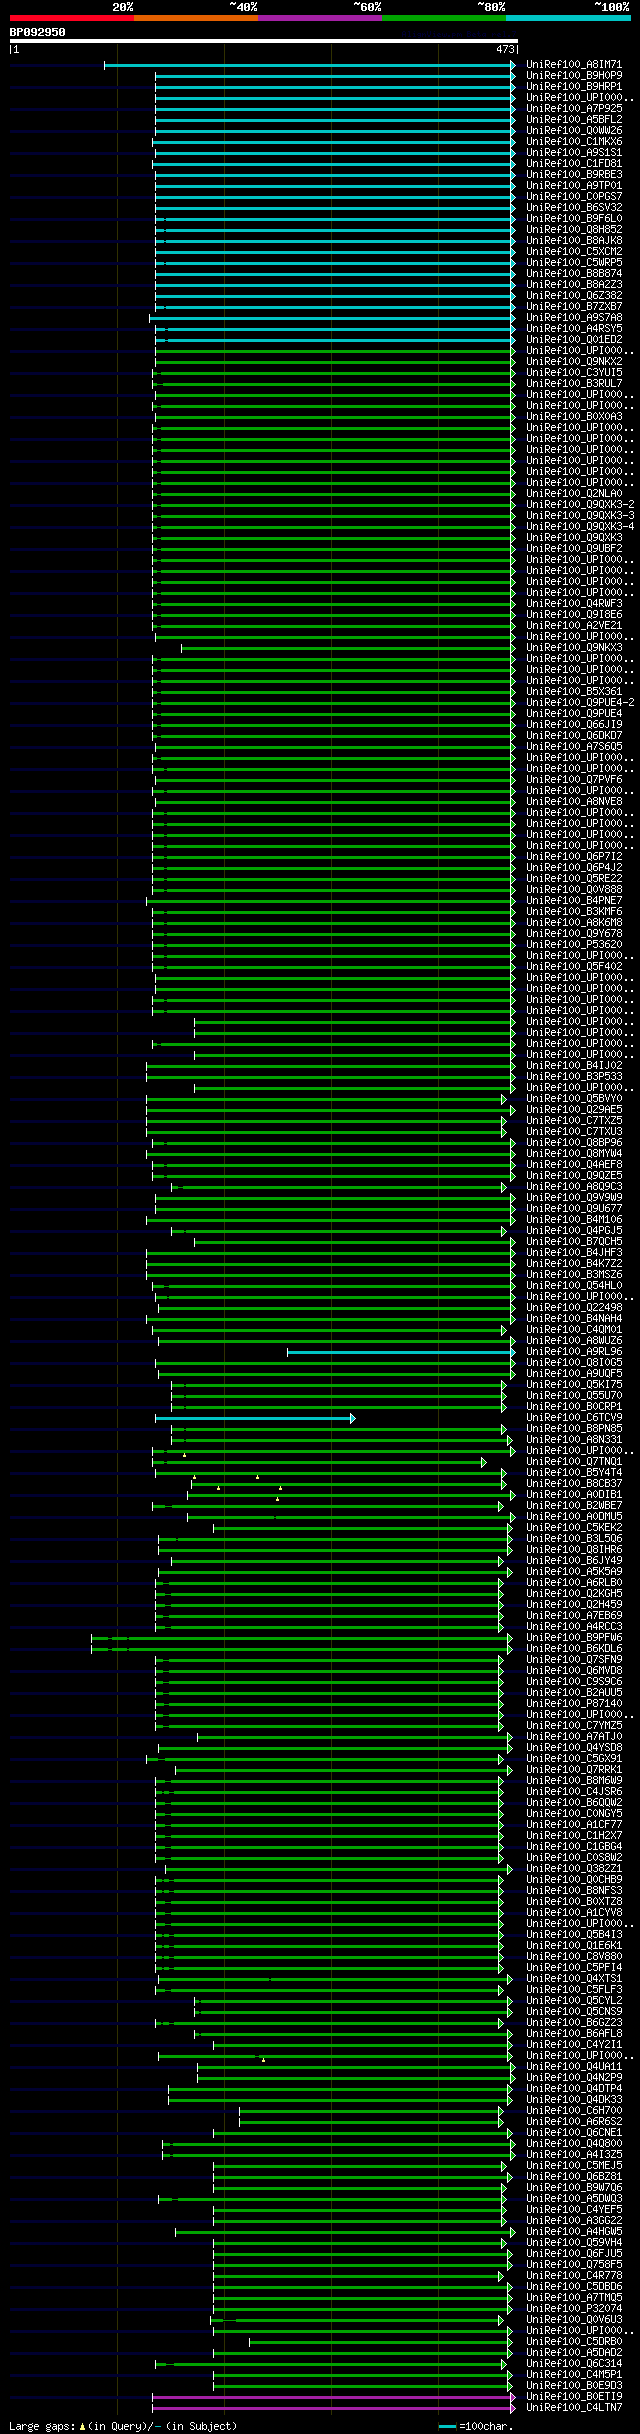Open hit UniRef100_A7P925

tap(574, 108)
